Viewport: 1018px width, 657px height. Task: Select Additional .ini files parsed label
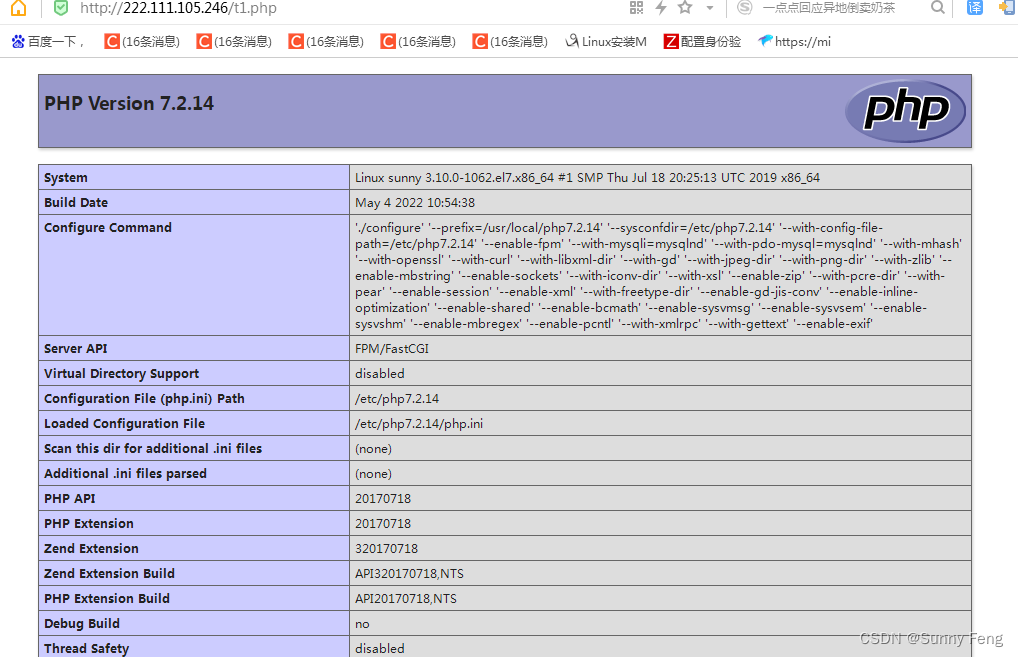pyautogui.click(x=125, y=474)
